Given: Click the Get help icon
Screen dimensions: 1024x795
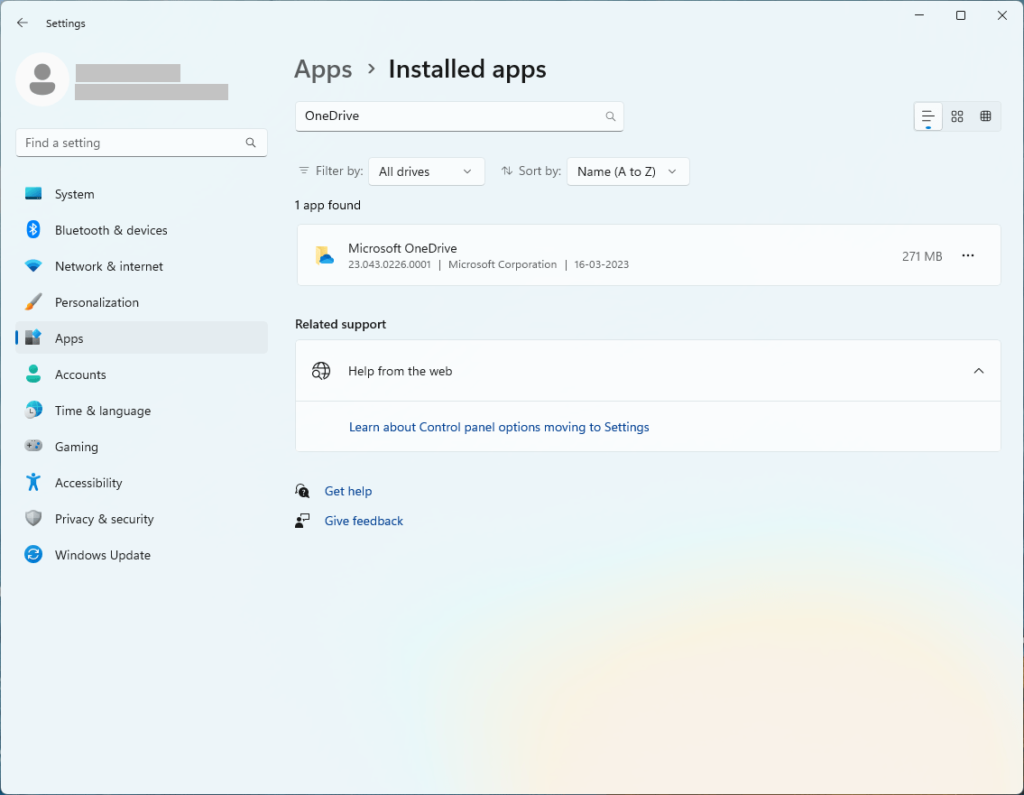Looking at the screenshot, I should 302,491.
